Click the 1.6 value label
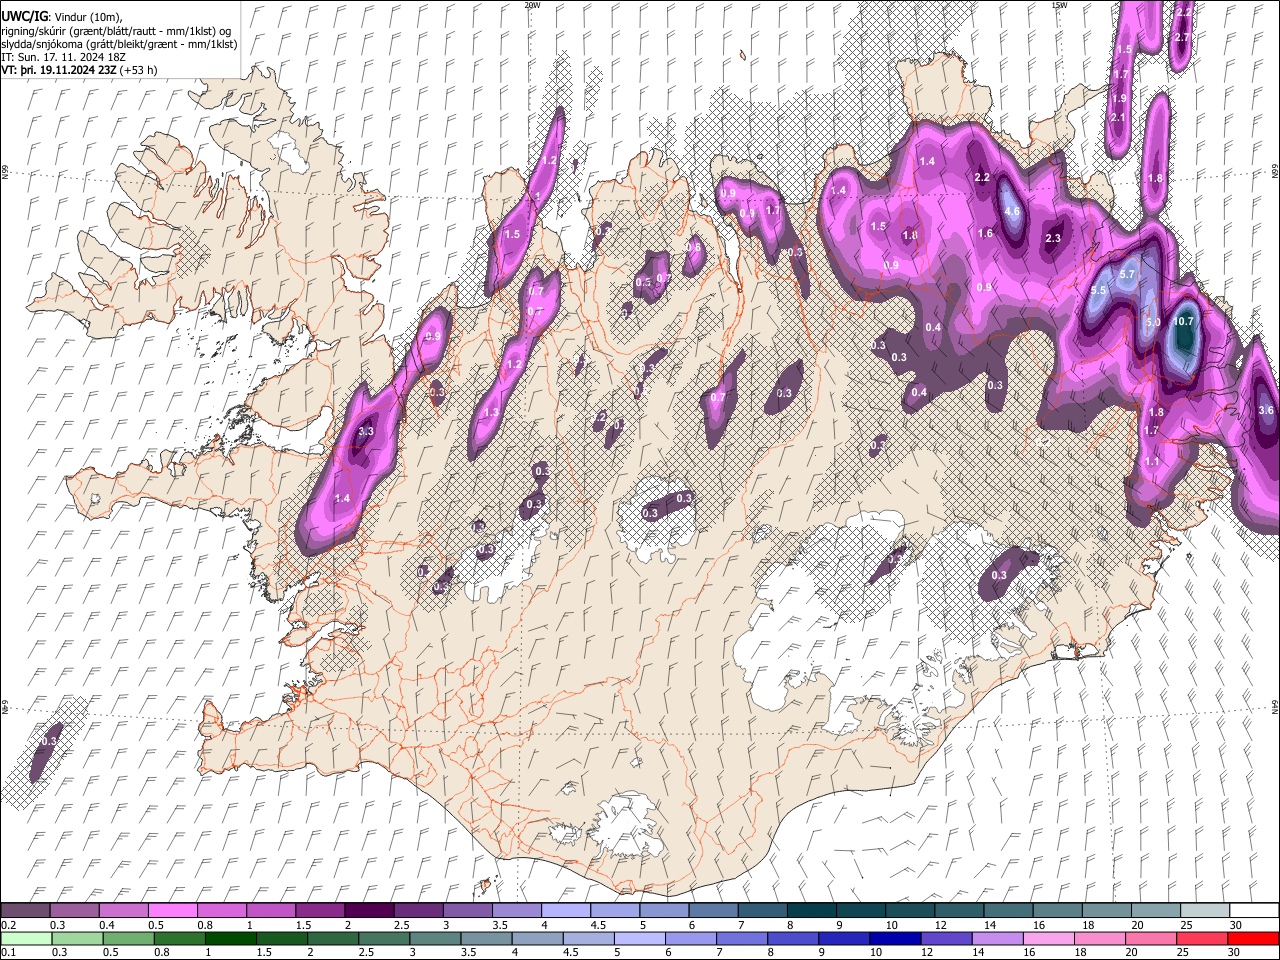The image size is (1280, 960). 986,233
